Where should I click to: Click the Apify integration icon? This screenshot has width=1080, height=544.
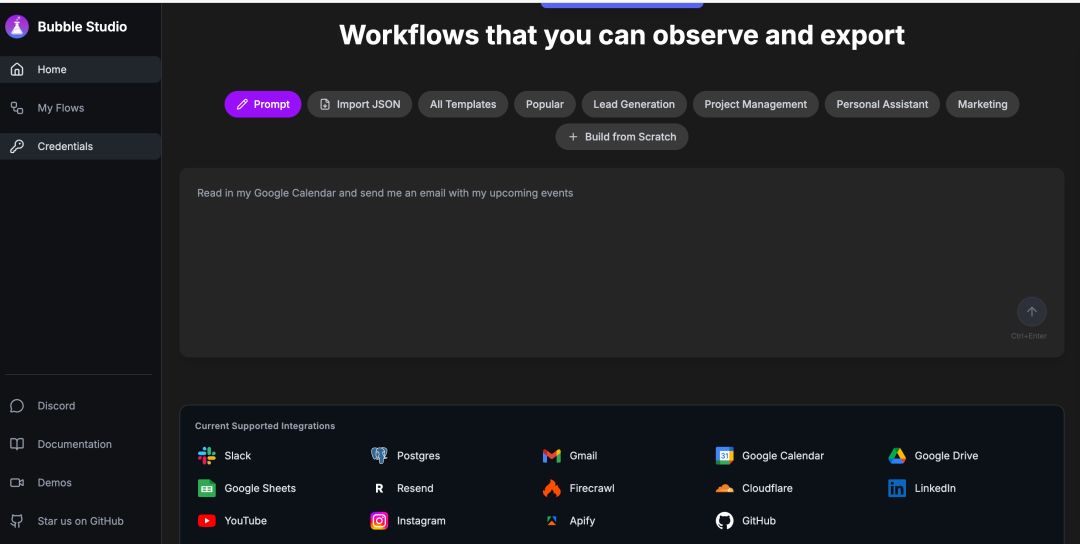pyautogui.click(x=552, y=521)
